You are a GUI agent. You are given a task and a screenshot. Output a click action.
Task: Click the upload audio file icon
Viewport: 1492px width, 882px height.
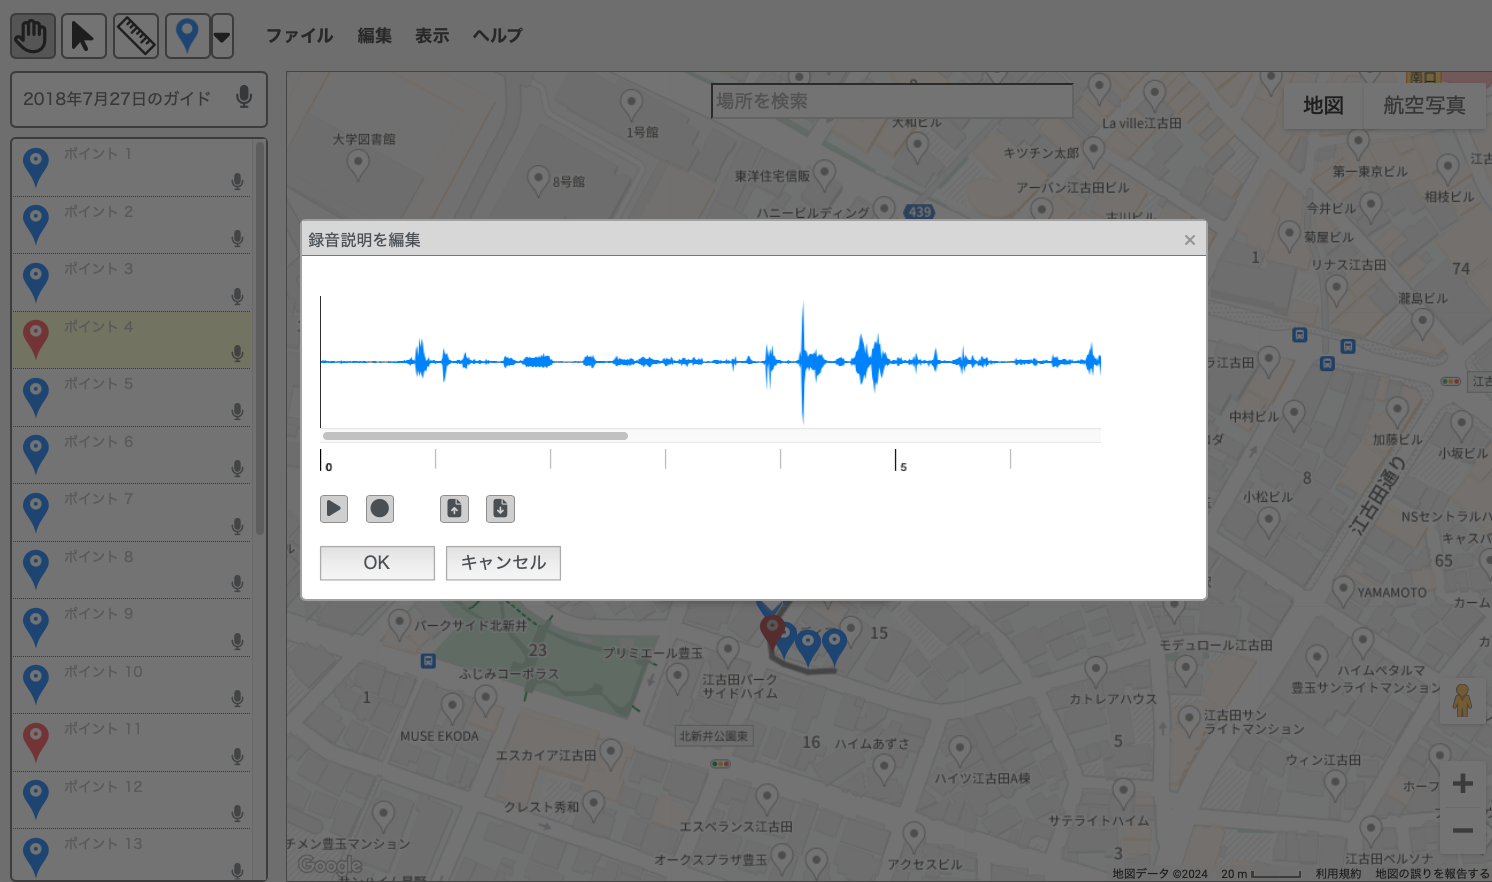pos(454,509)
